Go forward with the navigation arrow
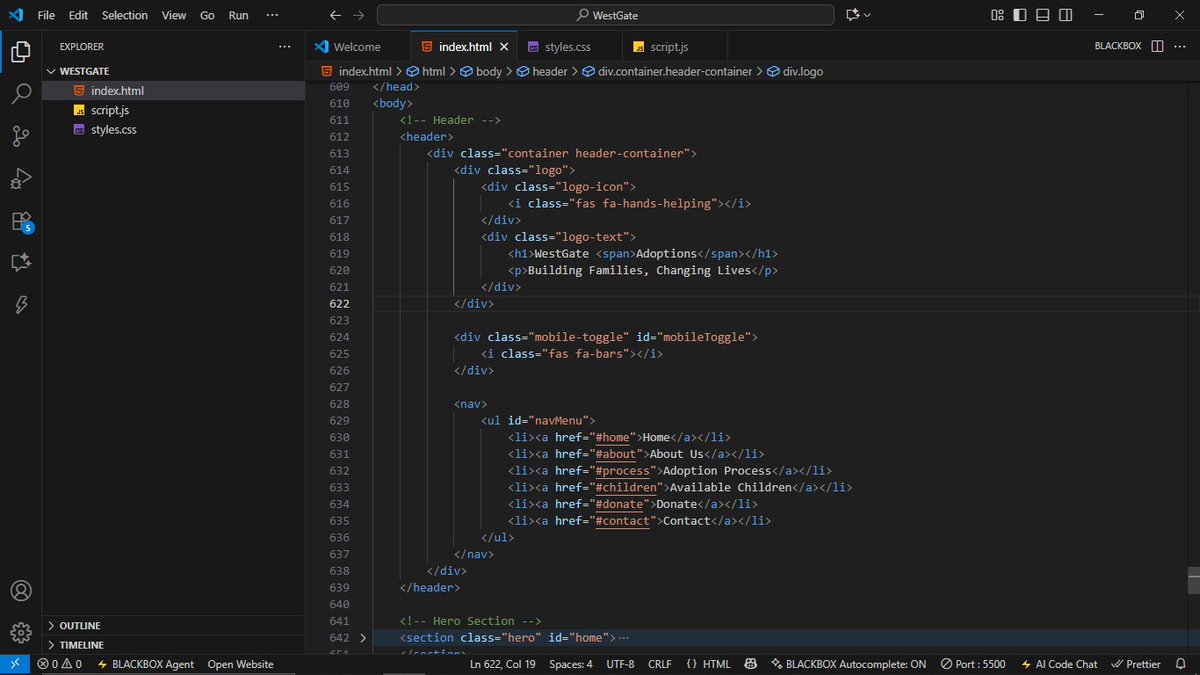1200x675 pixels. (x=359, y=15)
